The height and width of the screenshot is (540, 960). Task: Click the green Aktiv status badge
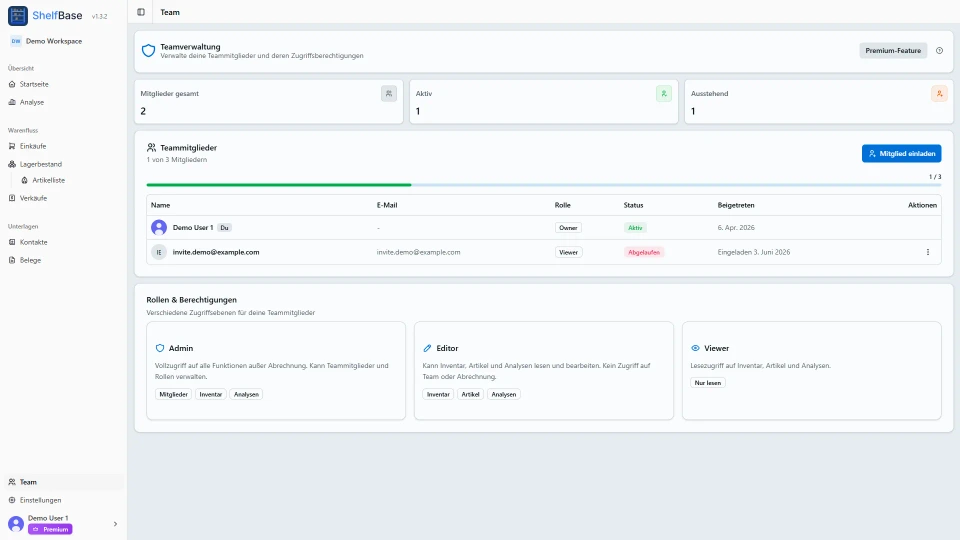click(x=635, y=228)
